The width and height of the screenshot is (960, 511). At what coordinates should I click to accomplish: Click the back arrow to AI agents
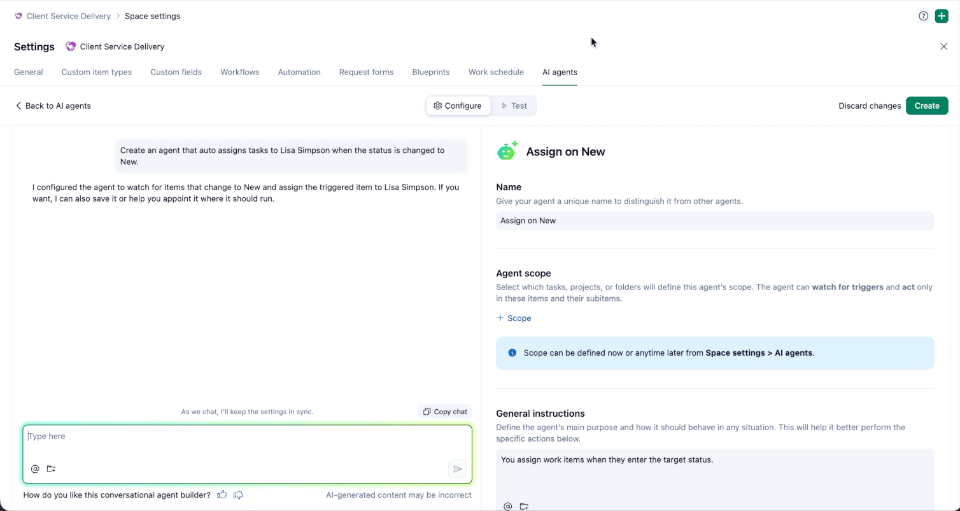(18, 106)
